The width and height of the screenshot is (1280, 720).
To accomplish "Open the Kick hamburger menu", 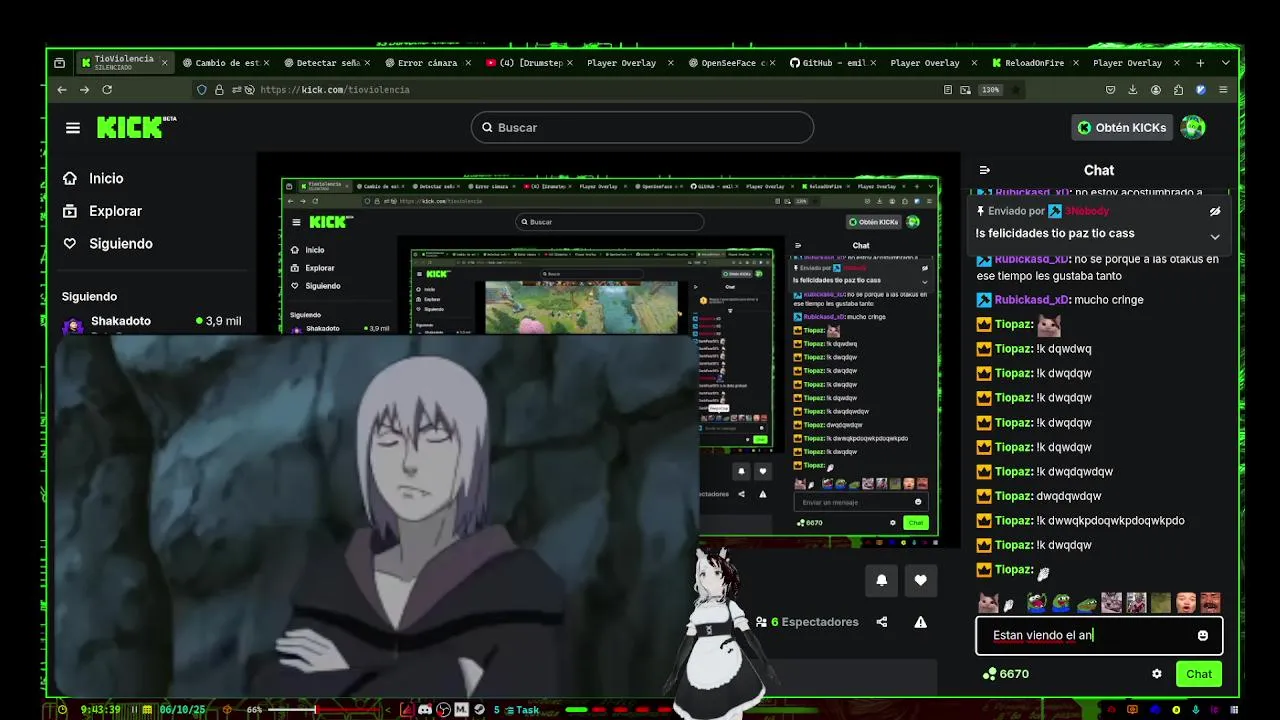I will click(x=73, y=127).
